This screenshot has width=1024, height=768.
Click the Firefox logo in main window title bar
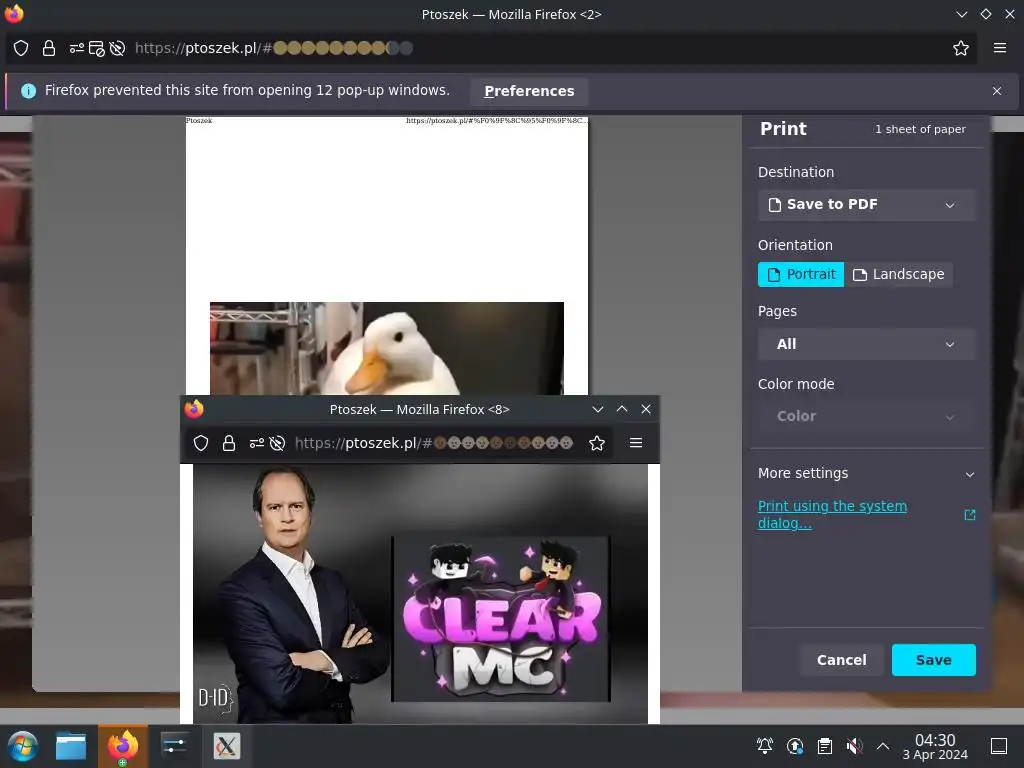[x=14, y=14]
